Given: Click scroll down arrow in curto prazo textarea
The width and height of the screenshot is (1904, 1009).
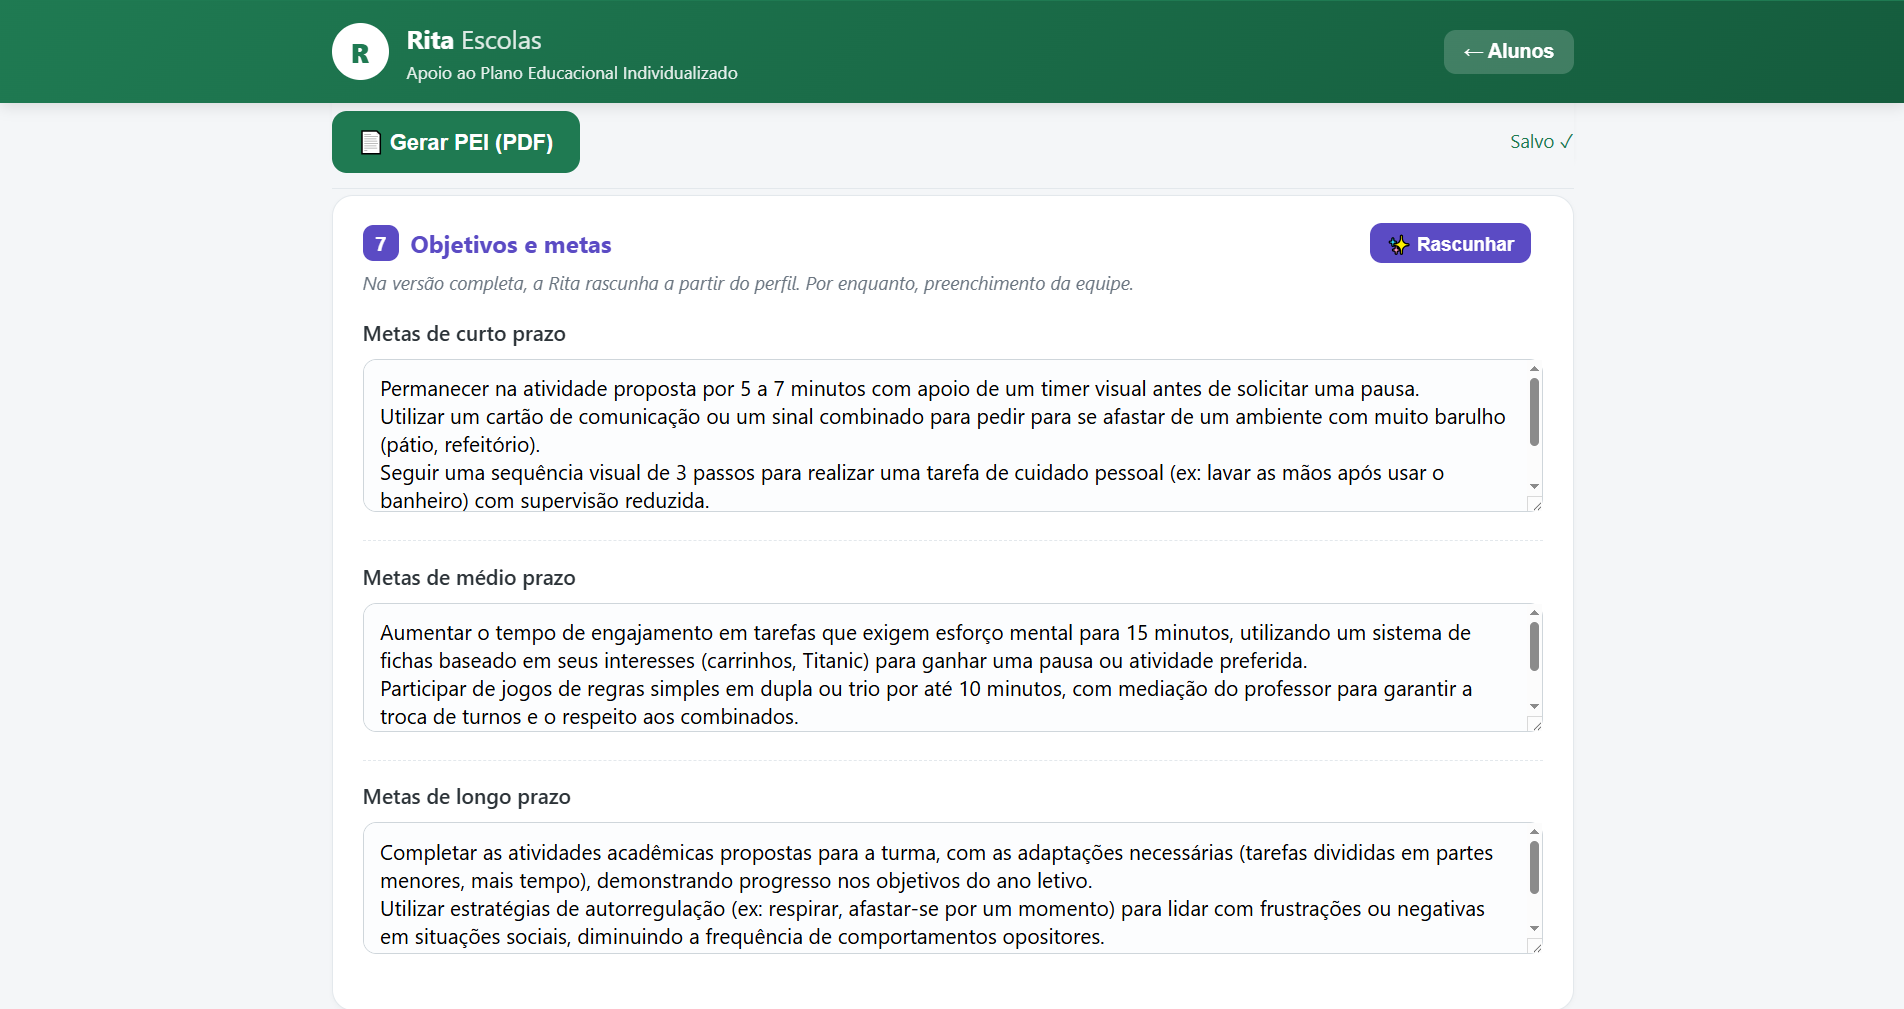Looking at the screenshot, I should point(1534,486).
